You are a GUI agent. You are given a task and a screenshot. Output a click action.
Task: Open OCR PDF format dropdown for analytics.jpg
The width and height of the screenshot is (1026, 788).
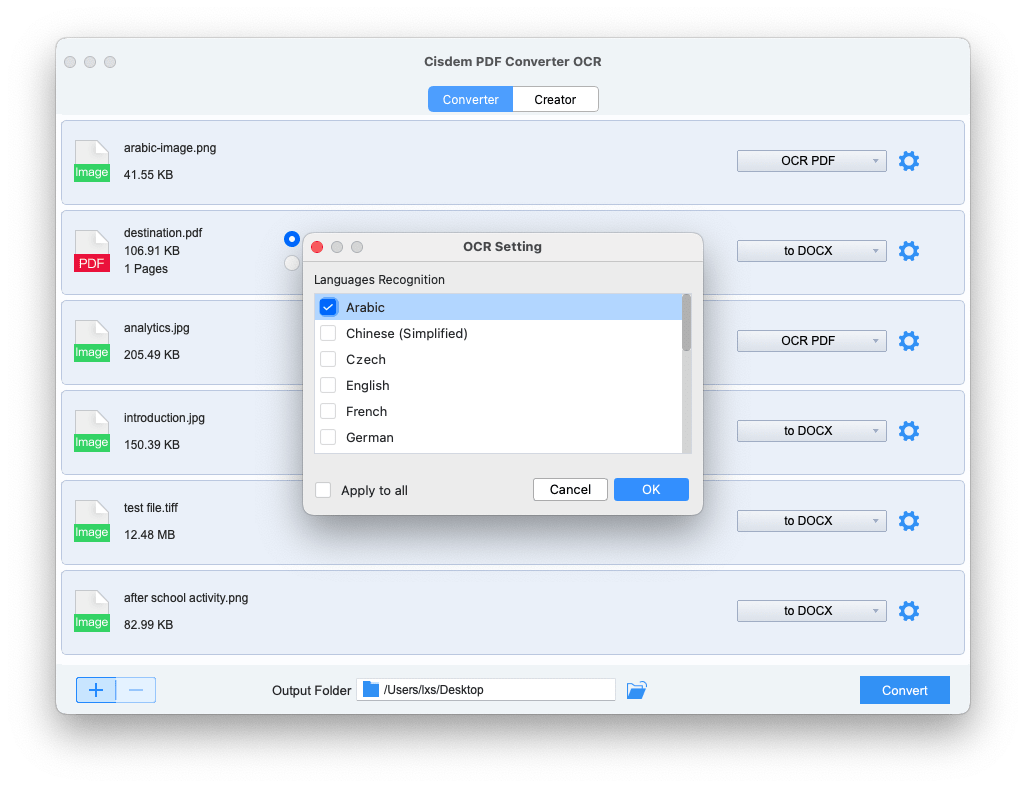pyautogui.click(x=811, y=341)
